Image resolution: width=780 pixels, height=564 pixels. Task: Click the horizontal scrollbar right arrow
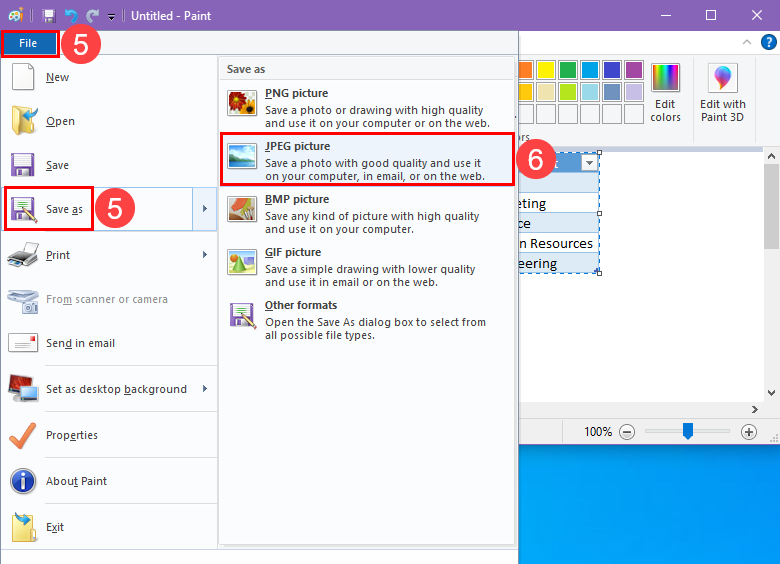point(755,409)
